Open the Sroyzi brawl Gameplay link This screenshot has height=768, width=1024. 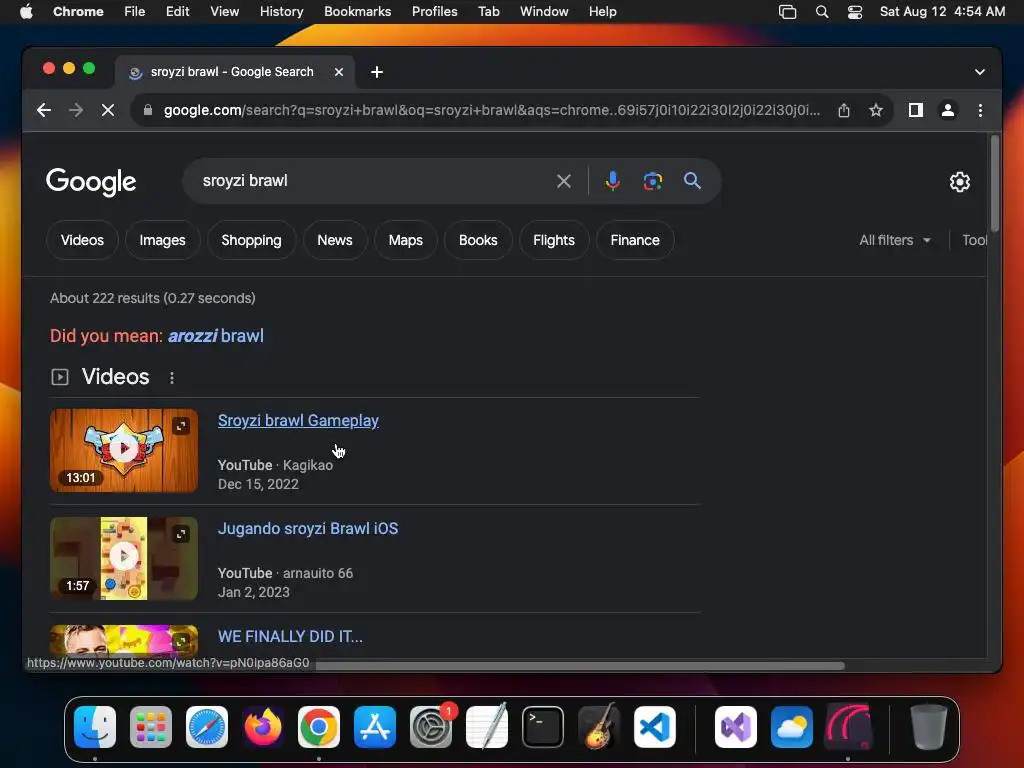tap(298, 421)
